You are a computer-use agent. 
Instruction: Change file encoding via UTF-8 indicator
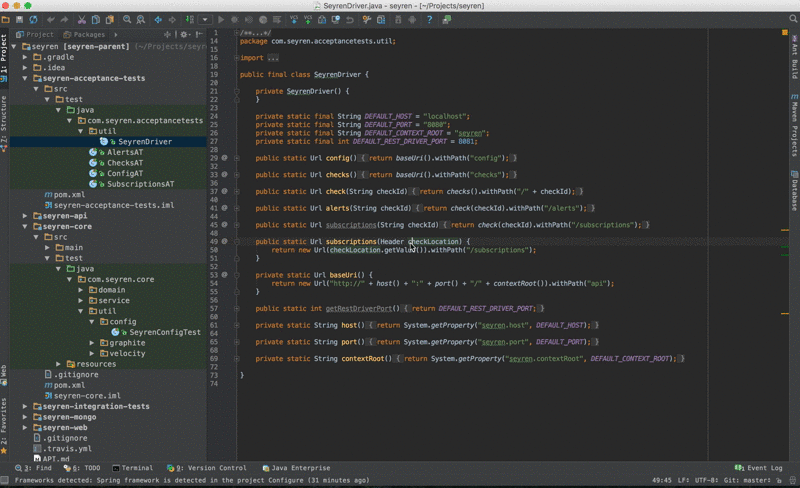pyautogui.click(x=705, y=480)
